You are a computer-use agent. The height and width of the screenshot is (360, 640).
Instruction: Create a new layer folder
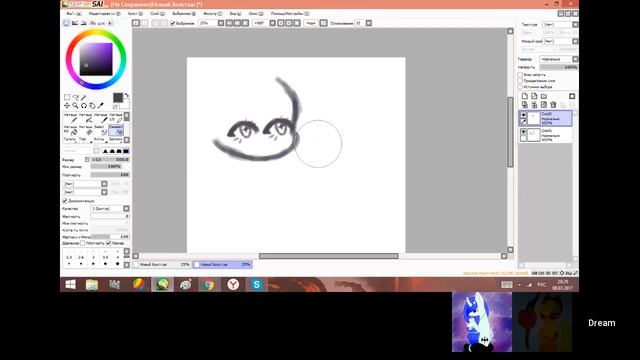click(544, 96)
